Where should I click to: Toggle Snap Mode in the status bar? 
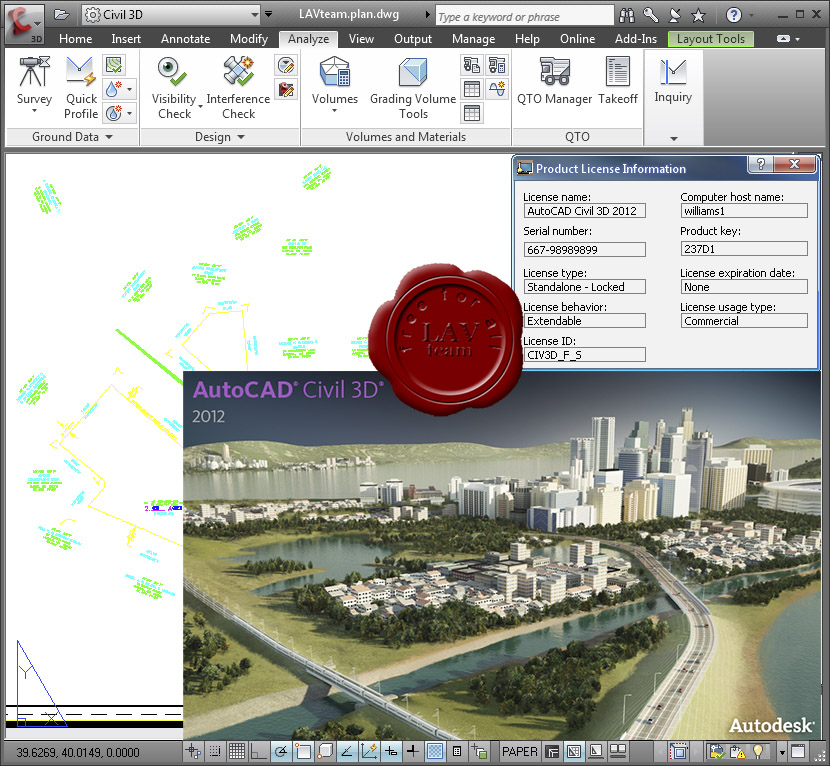coord(214,751)
